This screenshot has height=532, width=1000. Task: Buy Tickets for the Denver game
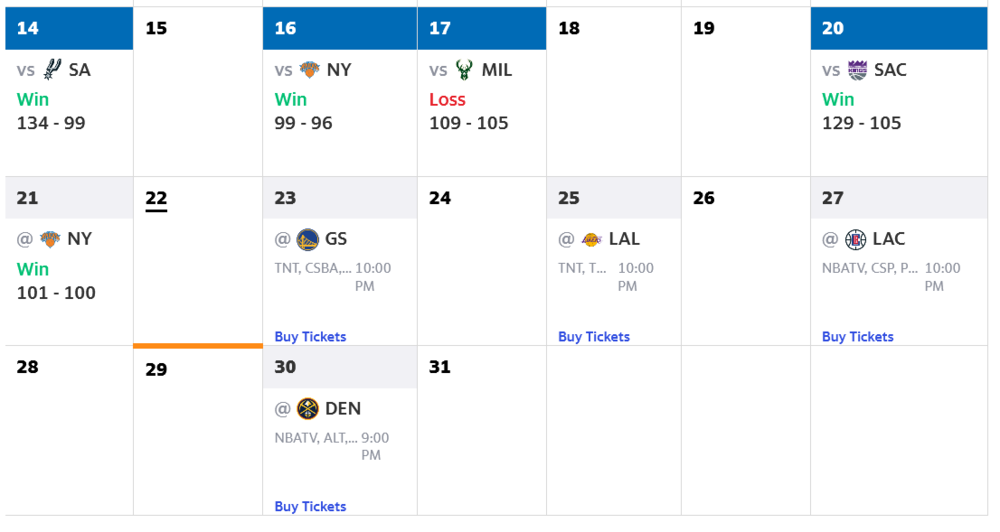[x=310, y=507]
